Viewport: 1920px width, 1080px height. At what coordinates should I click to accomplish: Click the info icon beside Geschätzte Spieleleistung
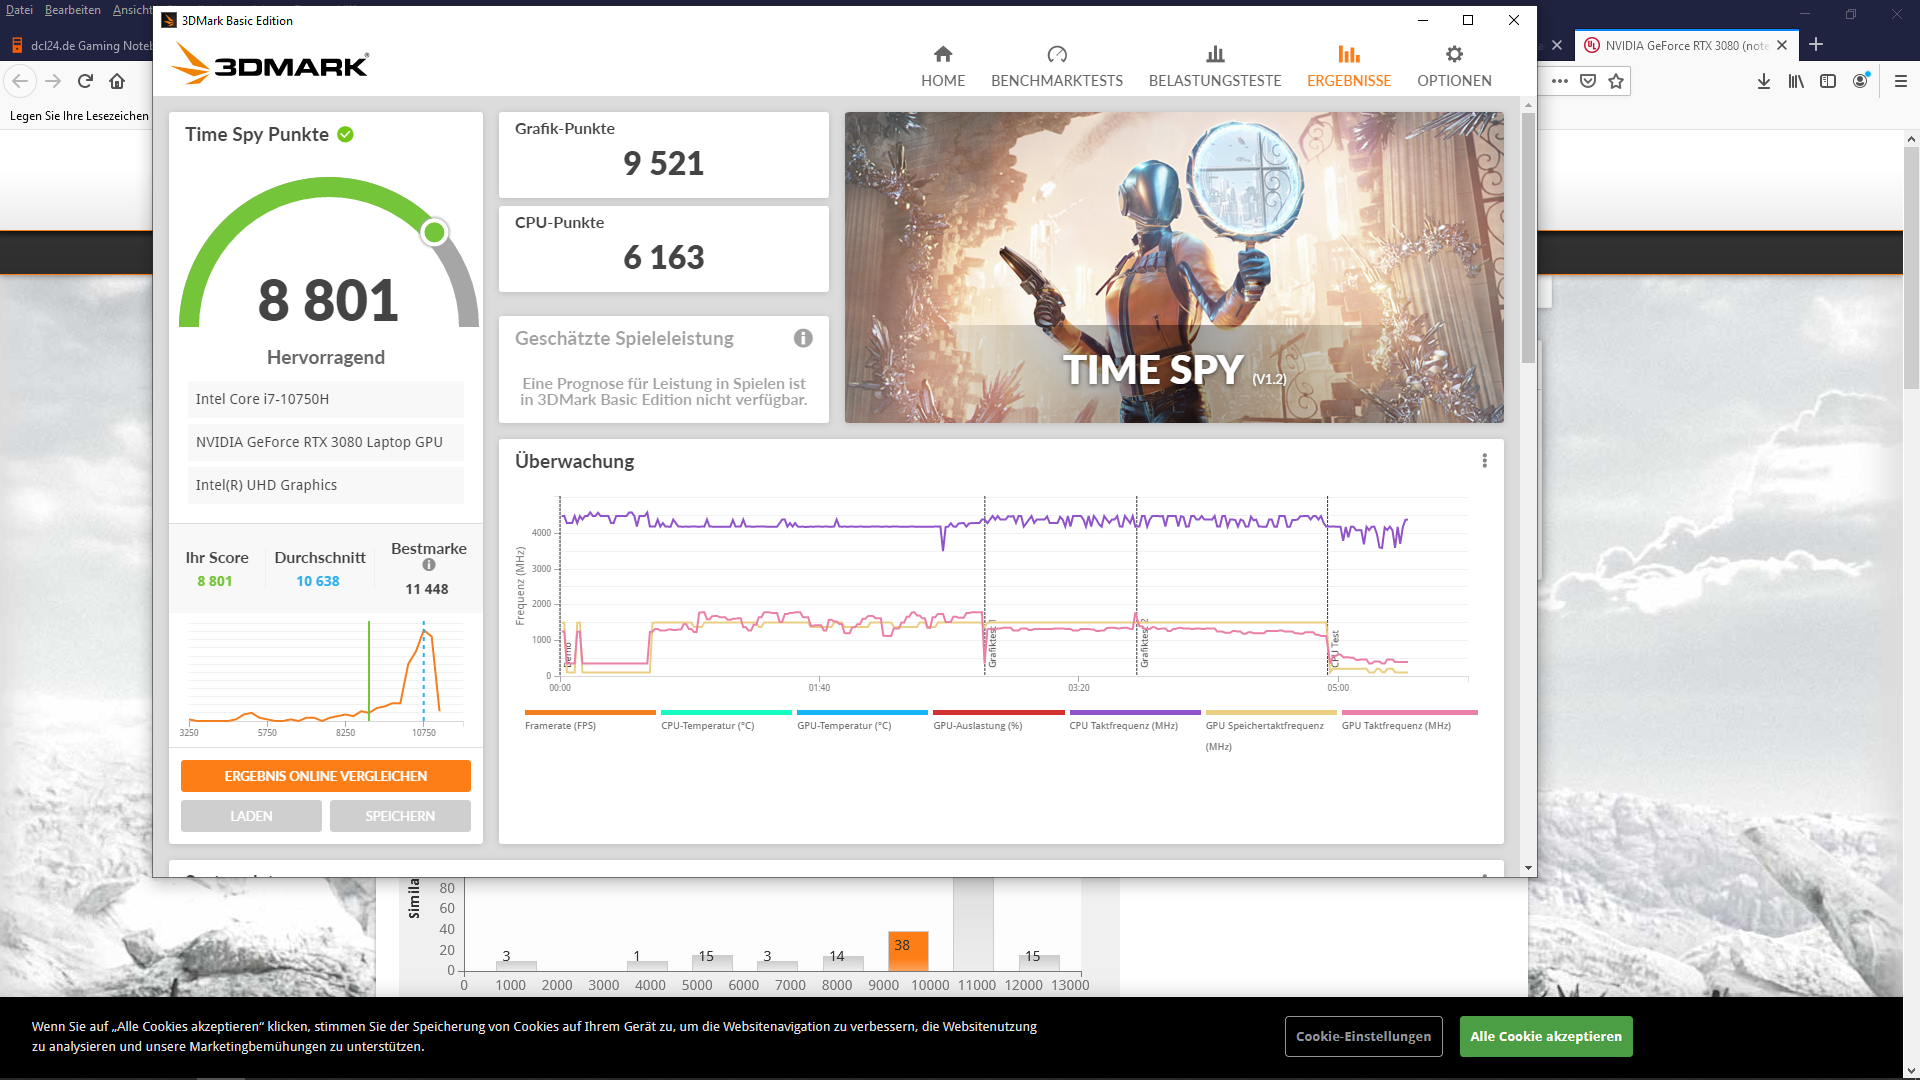click(802, 338)
